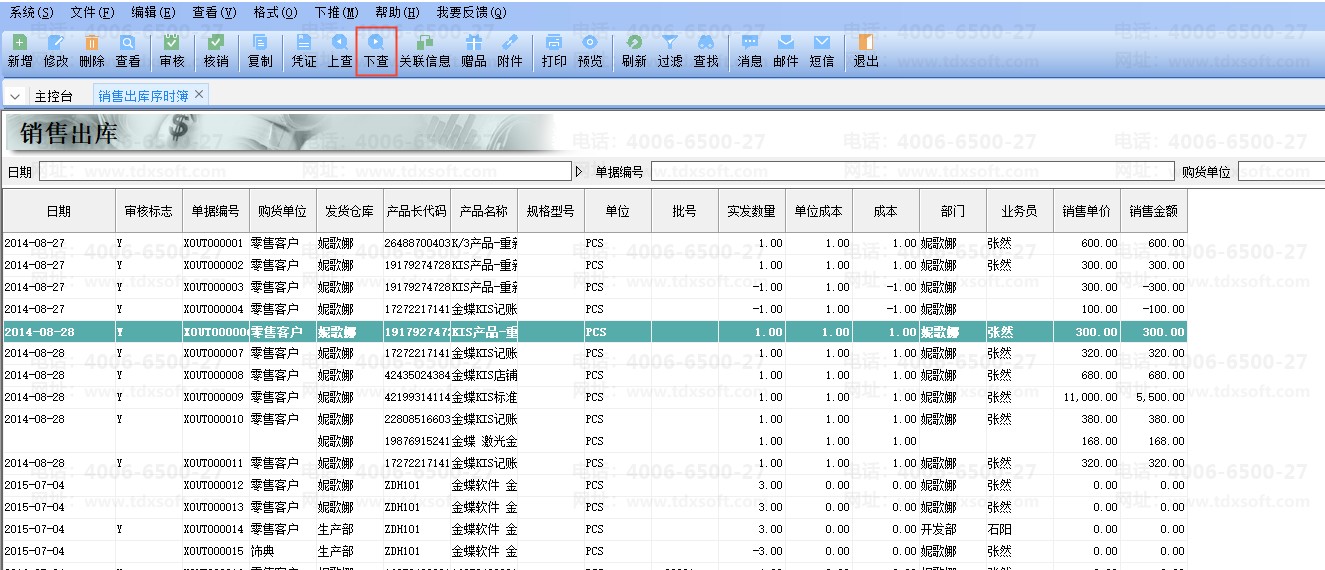The image size is (1325, 570).
Task: Sort by the 销售金额 column header
Action: [x=1153, y=211]
